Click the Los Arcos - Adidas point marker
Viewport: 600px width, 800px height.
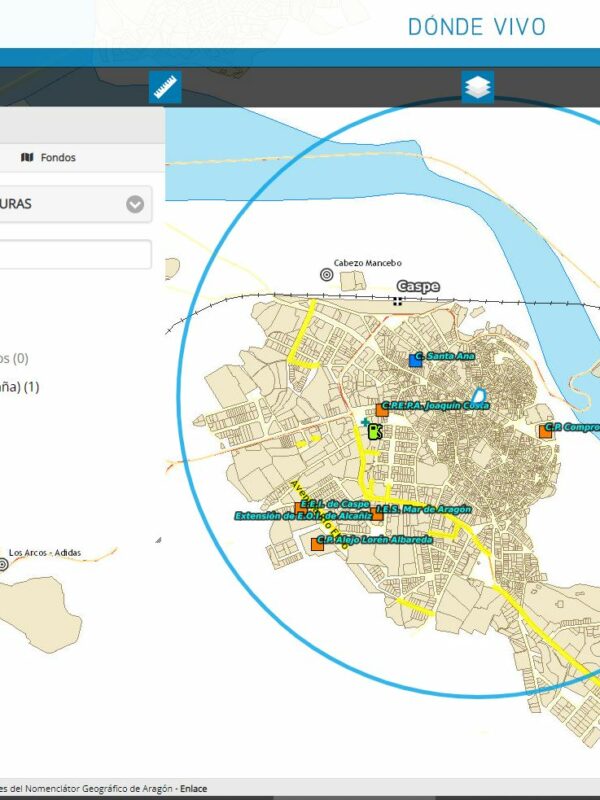pos(3,565)
